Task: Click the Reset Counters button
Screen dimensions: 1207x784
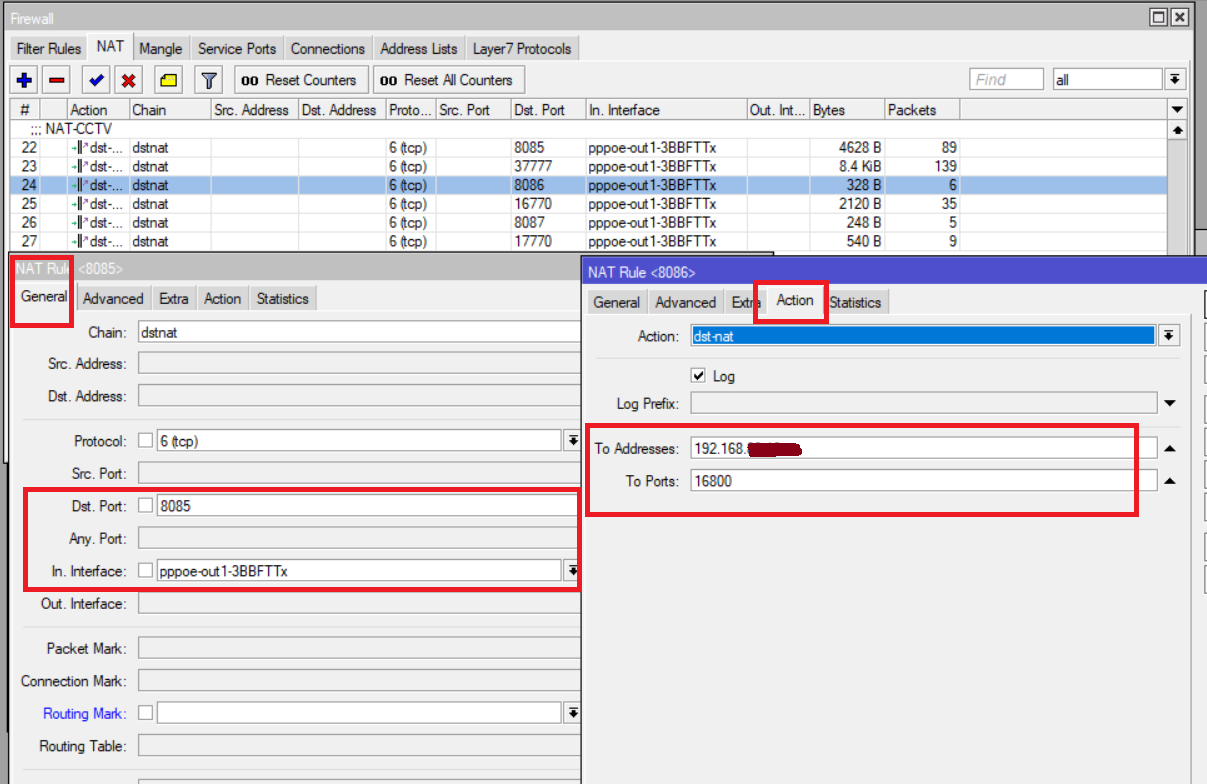Action: click(299, 80)
